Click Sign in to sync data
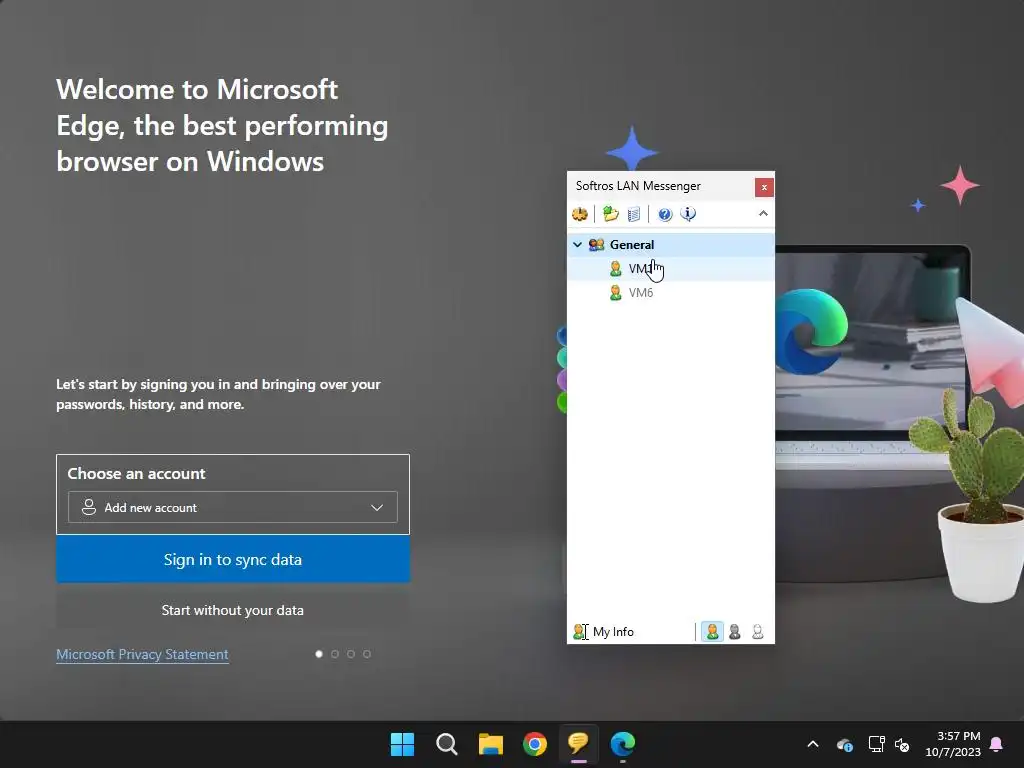Screen dimensions: 1024x768 click(233, 559)
